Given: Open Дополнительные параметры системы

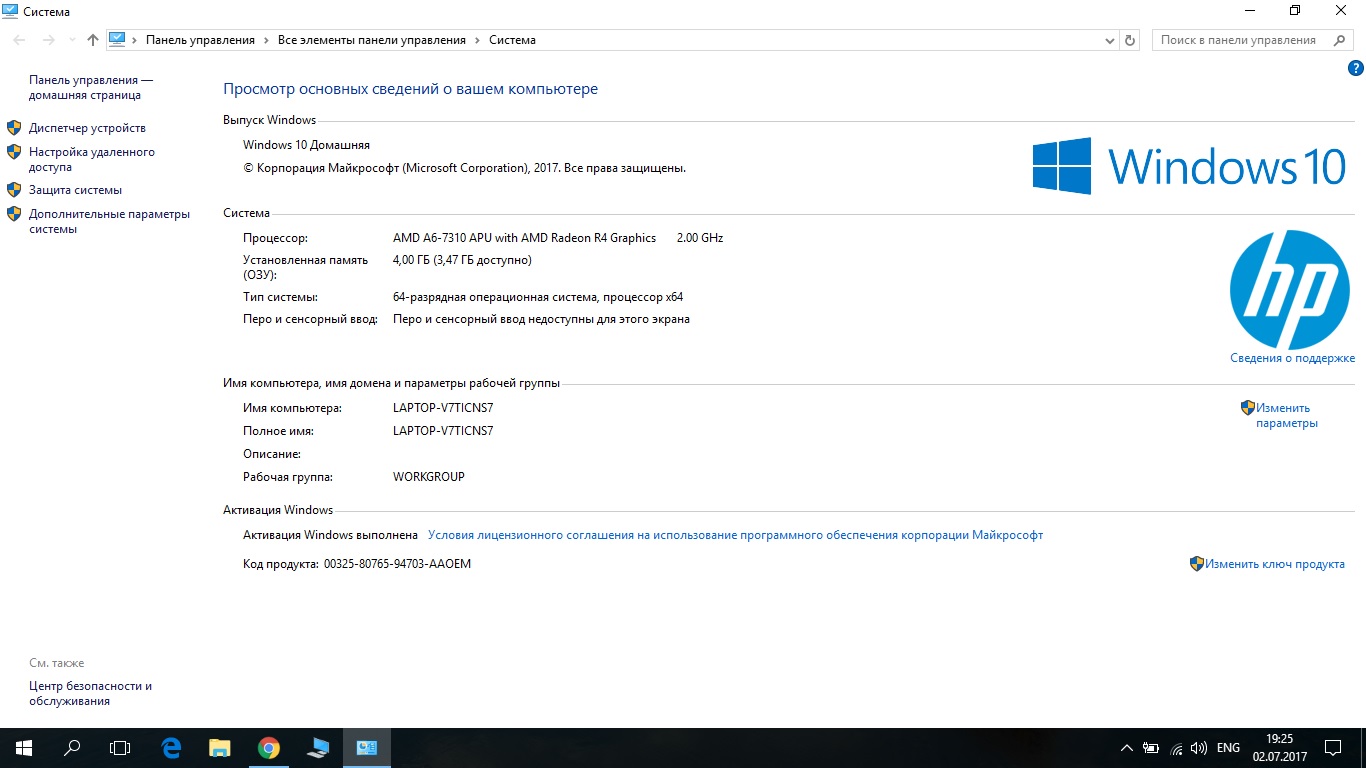Looking at the screenshot, I should 109,221.
